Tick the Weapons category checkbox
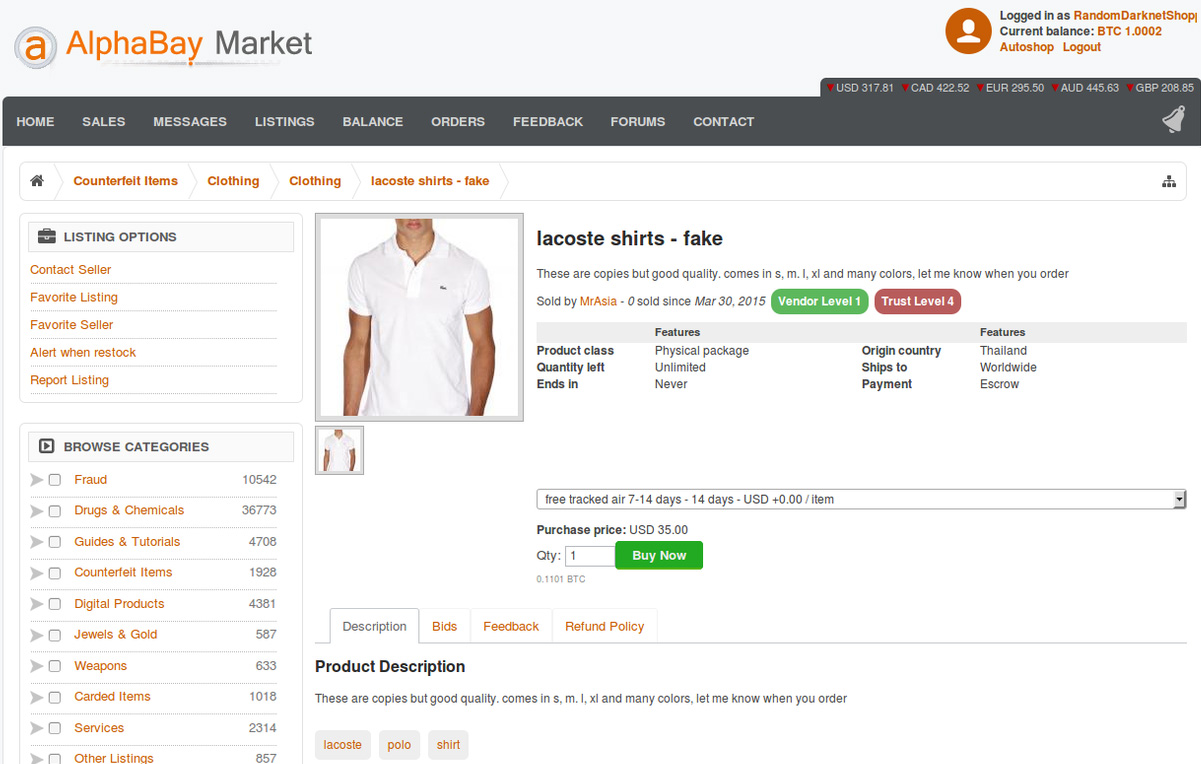1201x764 pixels. point(55,666)
